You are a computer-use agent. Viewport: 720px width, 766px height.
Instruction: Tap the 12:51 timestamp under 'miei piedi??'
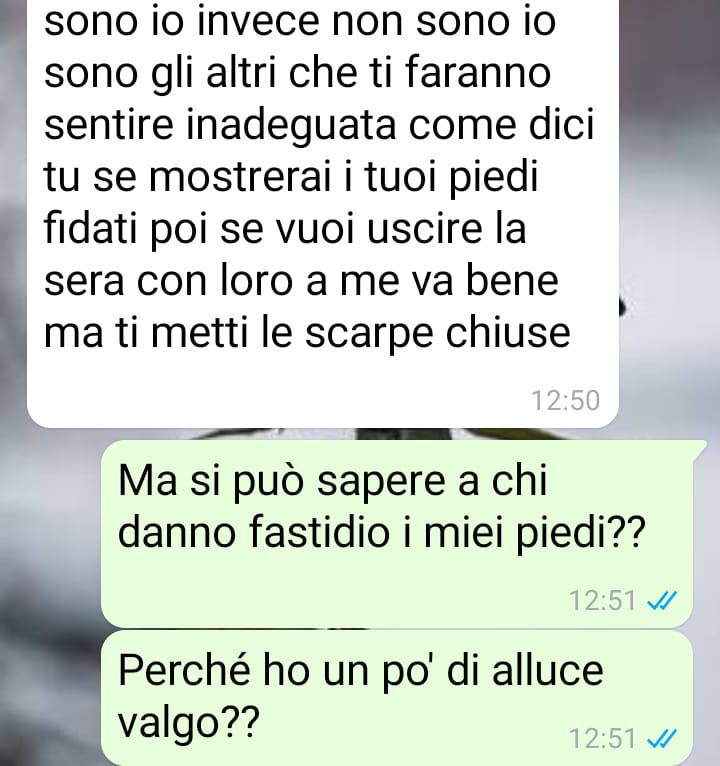602,600
